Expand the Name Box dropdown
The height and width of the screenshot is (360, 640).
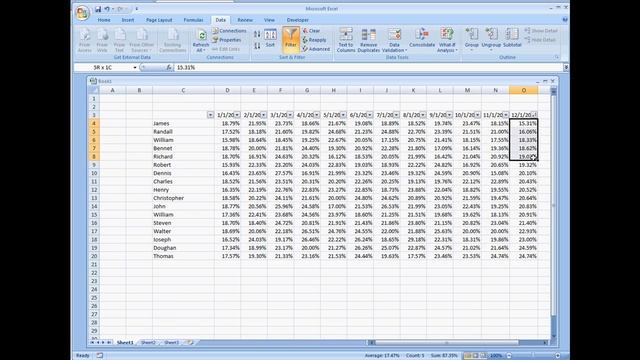click(x=135, y=68)
